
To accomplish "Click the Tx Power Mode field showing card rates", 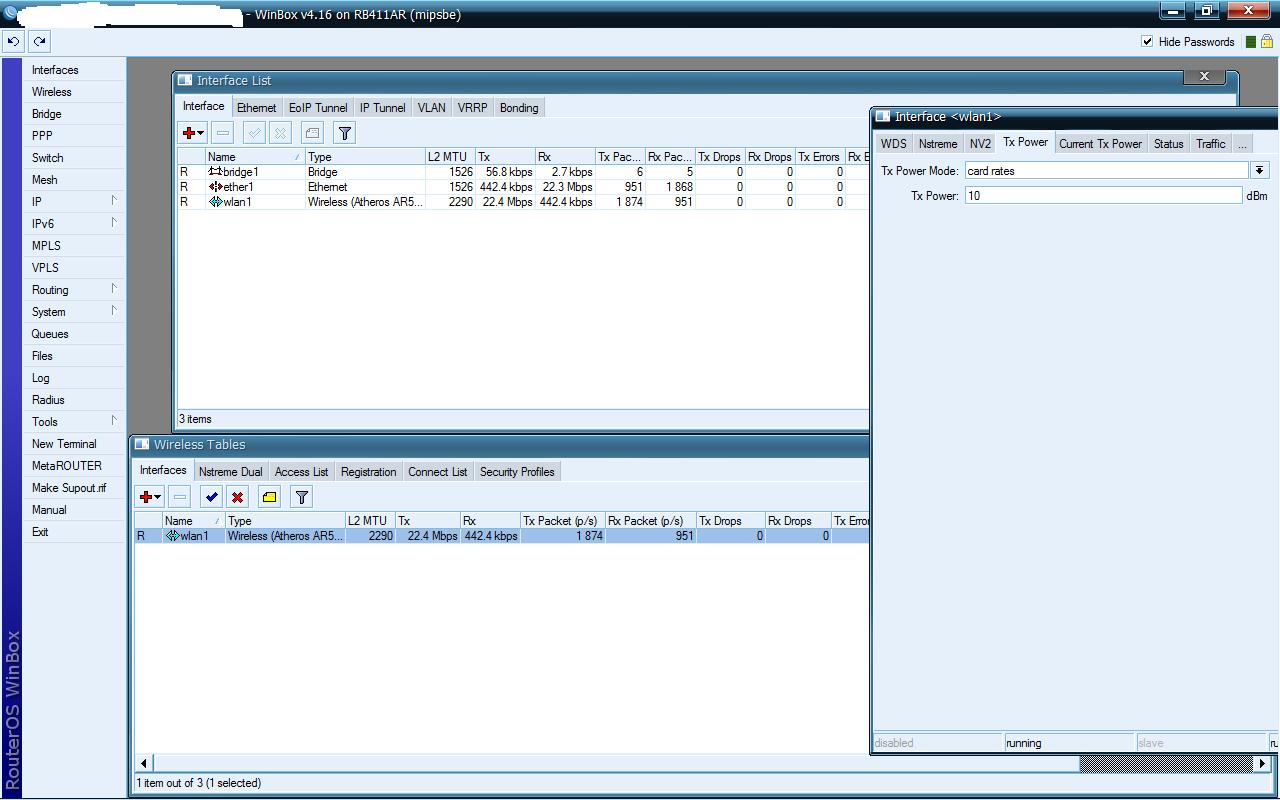I will [1107, 171].
